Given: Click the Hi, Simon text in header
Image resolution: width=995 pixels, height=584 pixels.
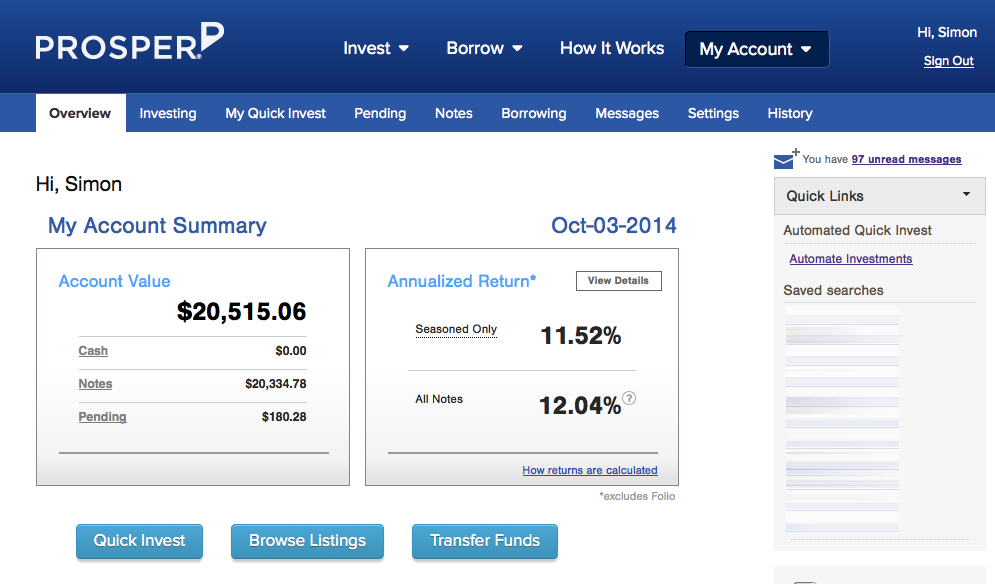Looking at the screenshot, I should 947,32.
